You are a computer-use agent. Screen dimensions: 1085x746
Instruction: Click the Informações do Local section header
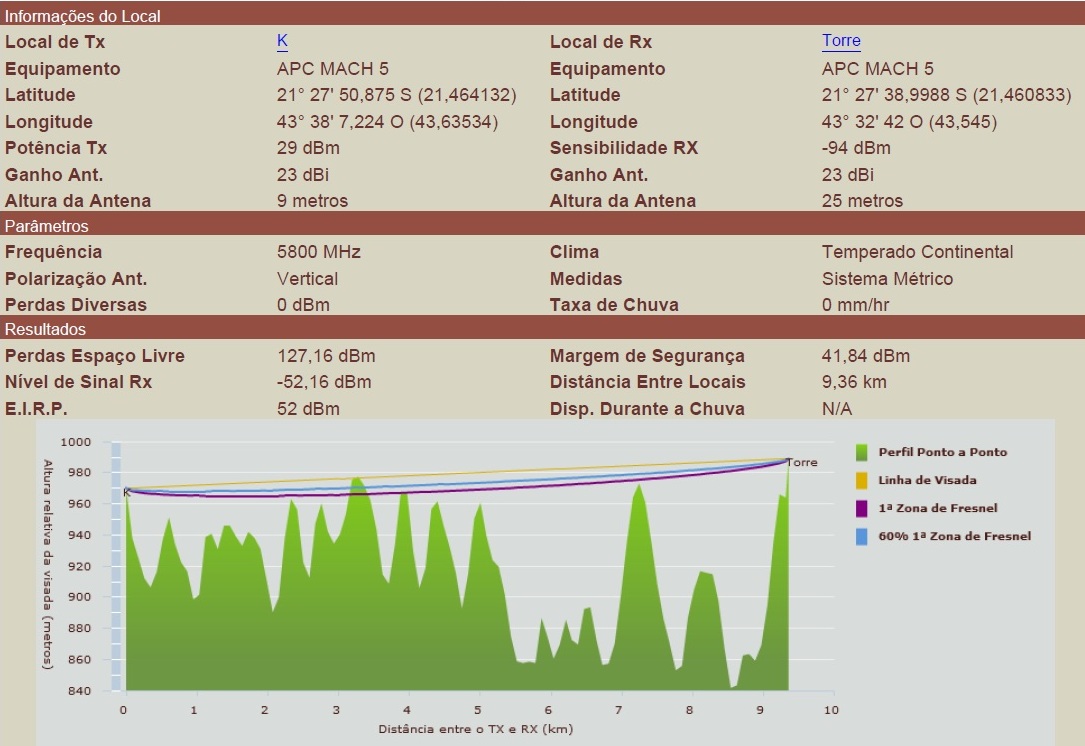click(542, 15)
